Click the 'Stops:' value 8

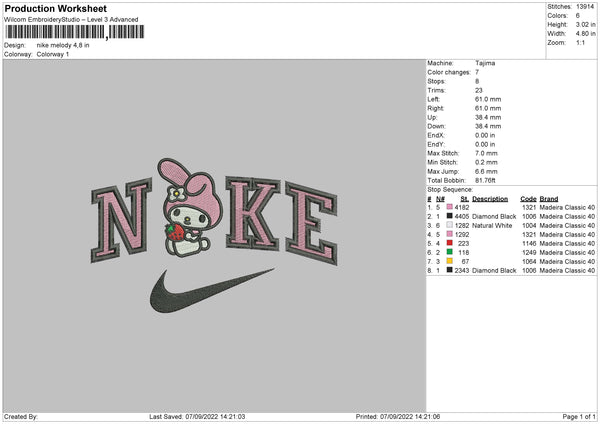tap(477, 81)
